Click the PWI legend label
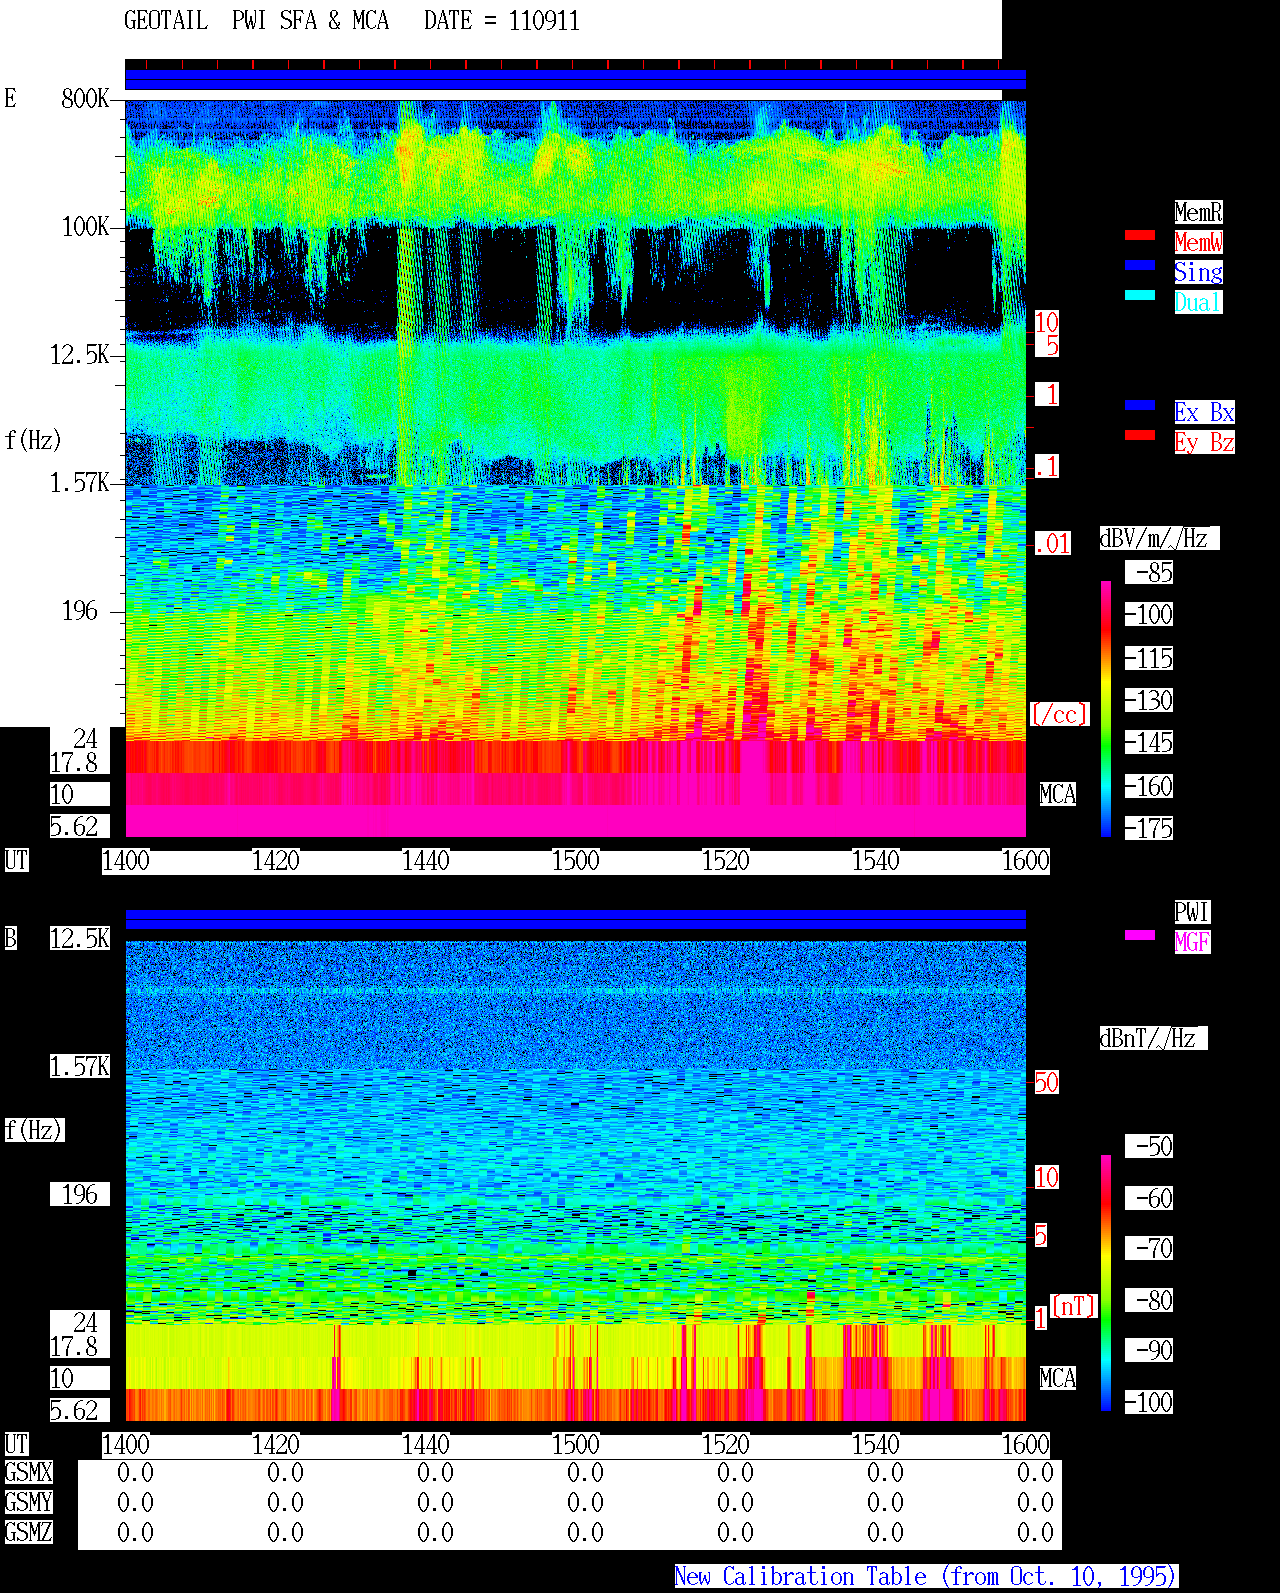The width and height of the screenshot is (1280, 1593). [x=1192, y=912]
